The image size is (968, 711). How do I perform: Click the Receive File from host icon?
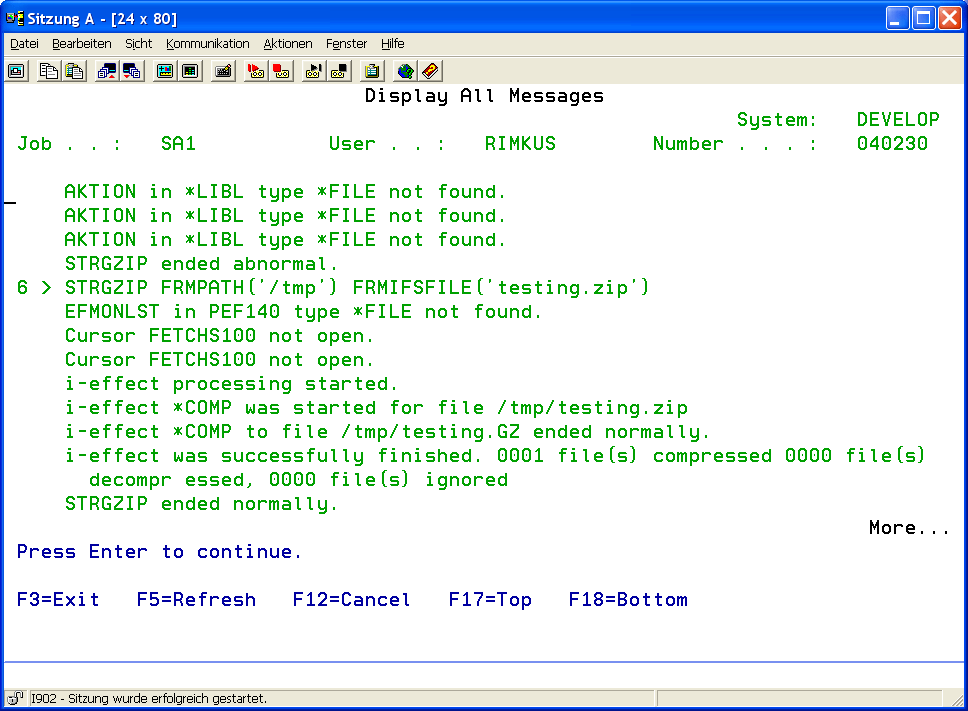click(131, 71)
